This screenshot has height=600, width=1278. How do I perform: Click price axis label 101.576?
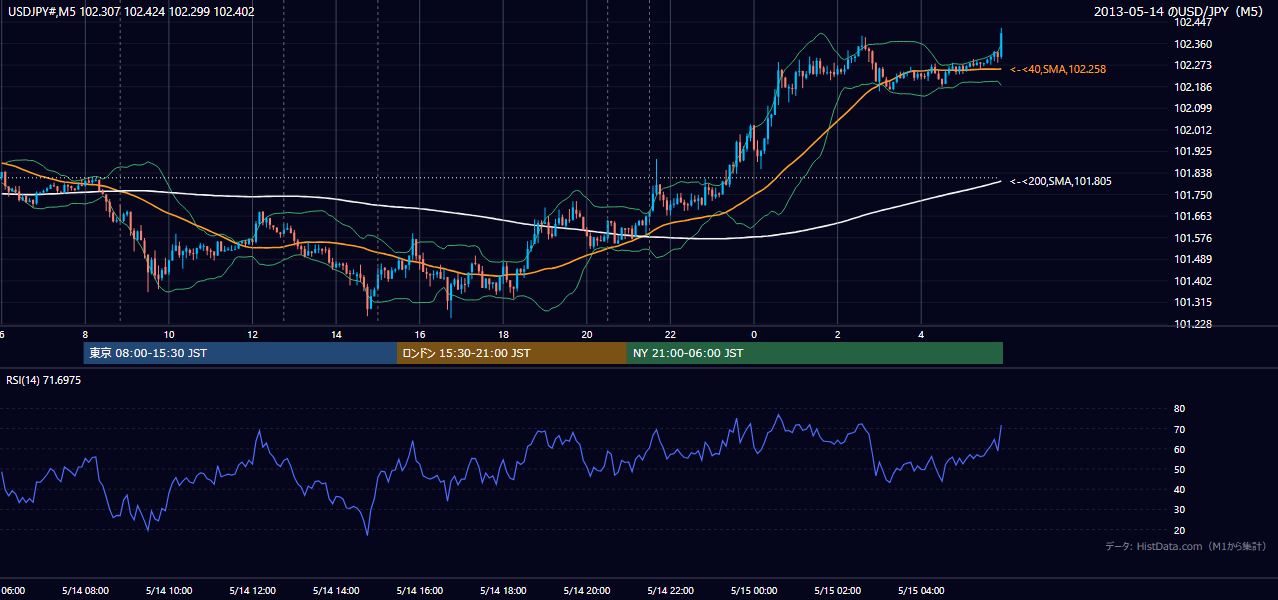tap(1193, 238)
